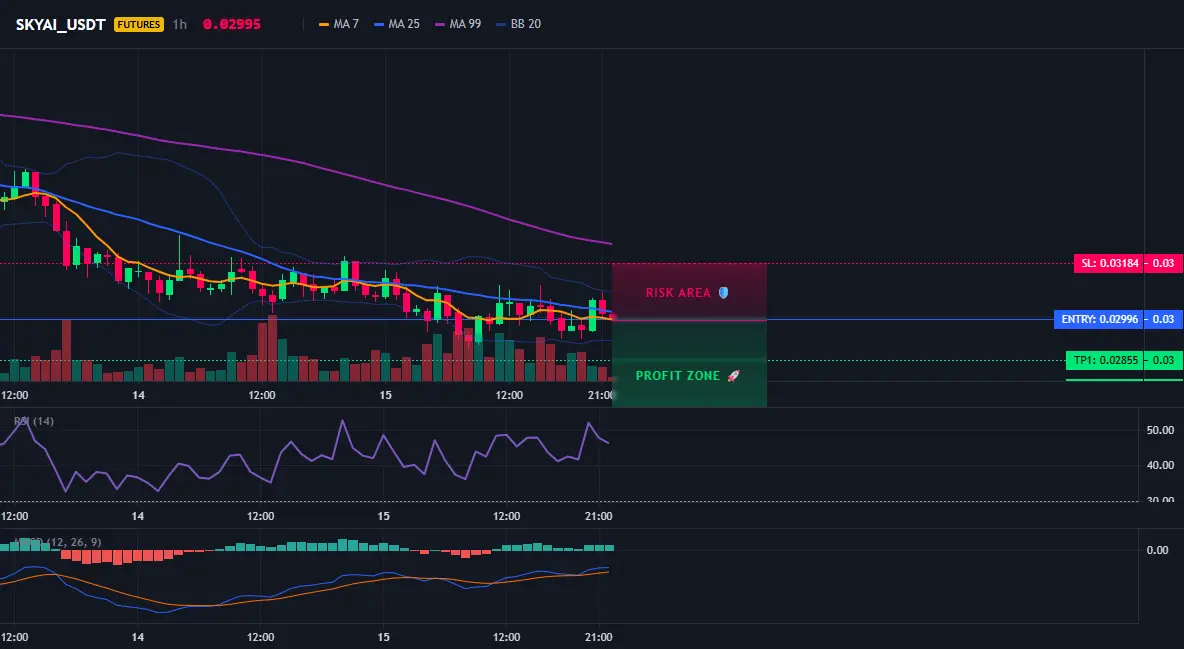Click the SKYAI_USDT symbol name
Image resolution: width=1184 pixels, height=649 pixels.
click(60, 24)
